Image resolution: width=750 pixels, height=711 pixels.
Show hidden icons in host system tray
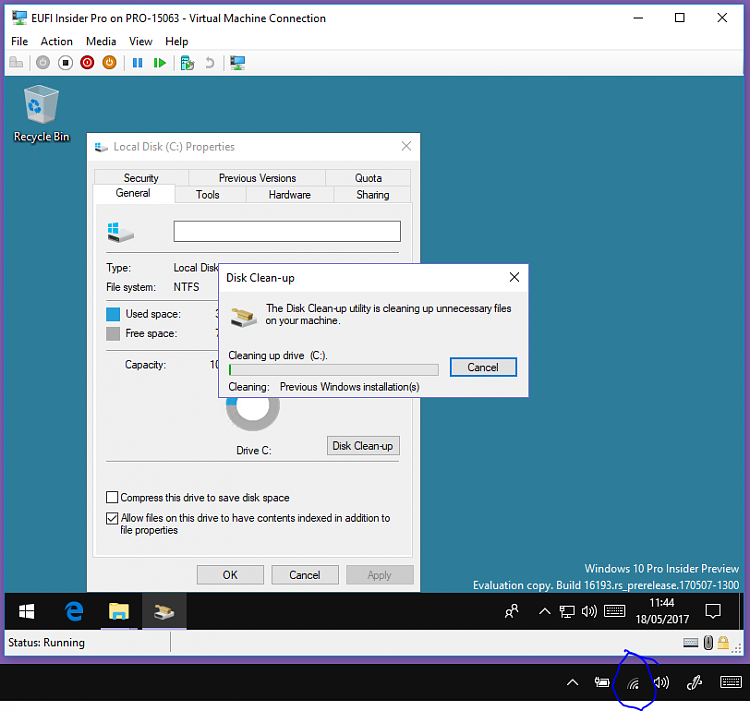pyautogui.click(x=572, y=683)
